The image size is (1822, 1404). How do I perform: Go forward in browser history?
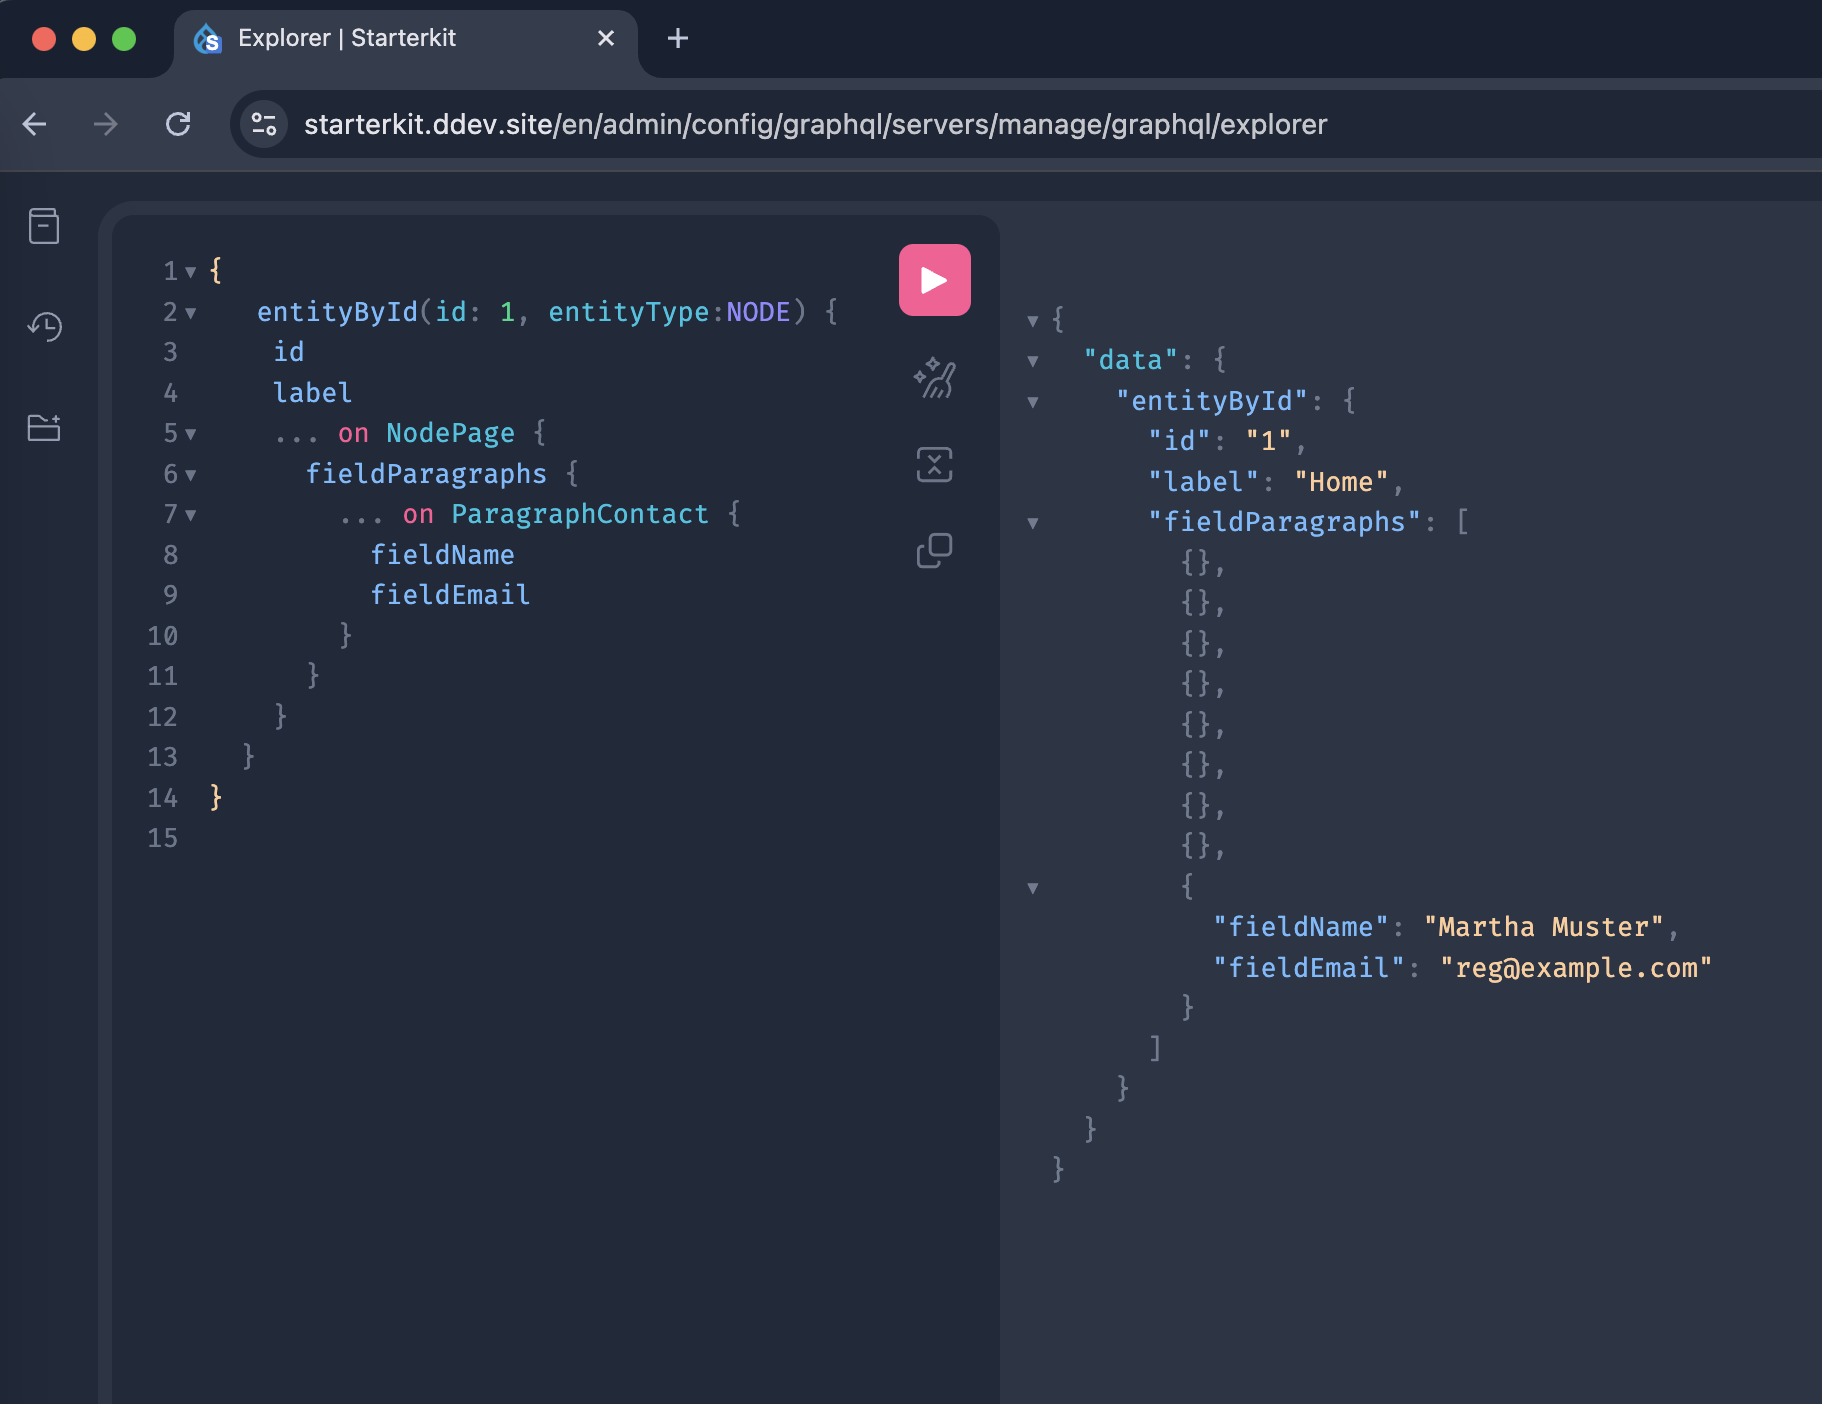pyautogui.click(x=105, y=124)
